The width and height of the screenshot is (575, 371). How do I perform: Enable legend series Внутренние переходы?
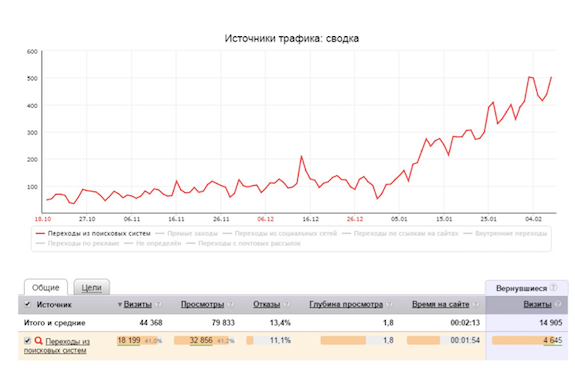[505, 234]
